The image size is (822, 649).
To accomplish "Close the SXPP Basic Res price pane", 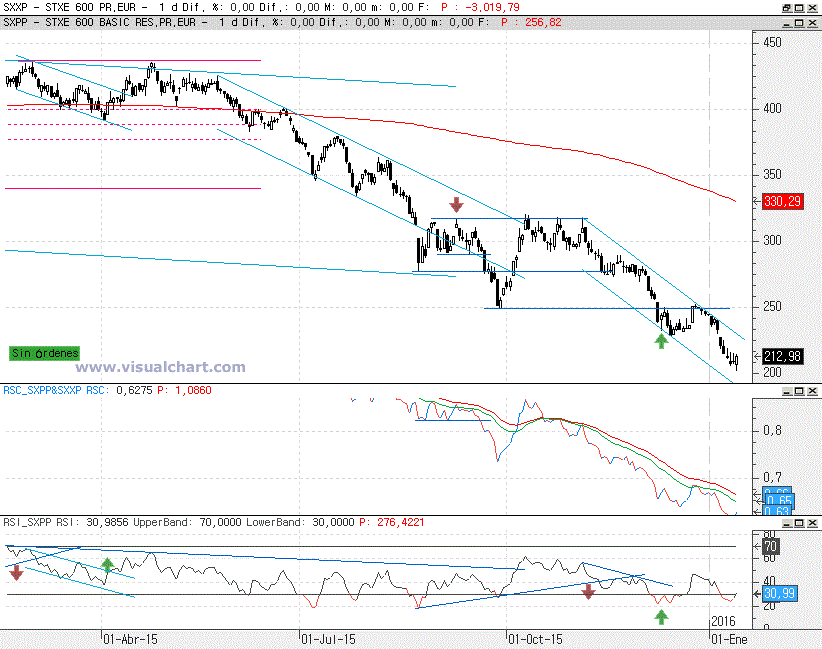I will pos(812,23).
